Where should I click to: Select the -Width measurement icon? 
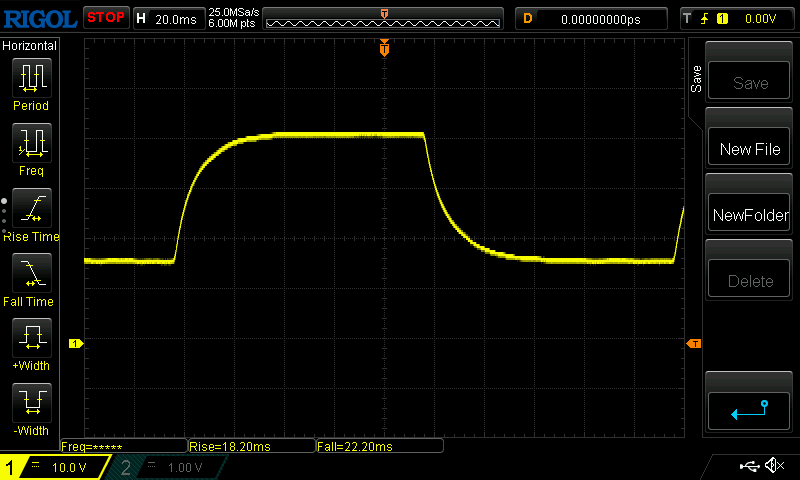point(32,402)
